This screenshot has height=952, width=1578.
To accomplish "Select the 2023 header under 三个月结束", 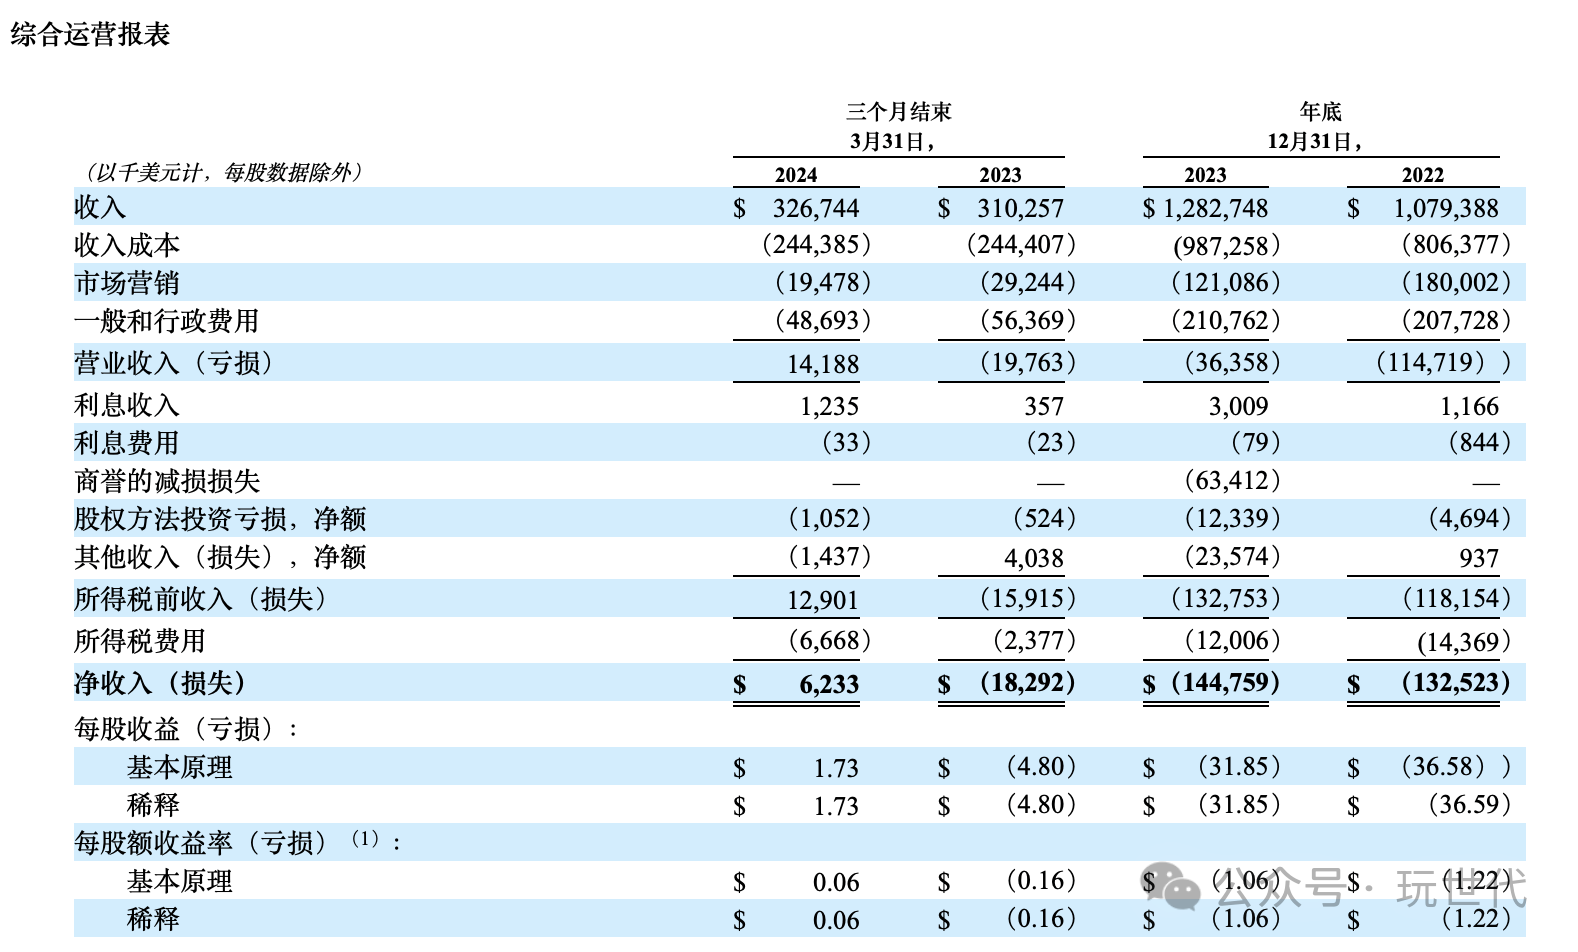I will coord(1000,175).
